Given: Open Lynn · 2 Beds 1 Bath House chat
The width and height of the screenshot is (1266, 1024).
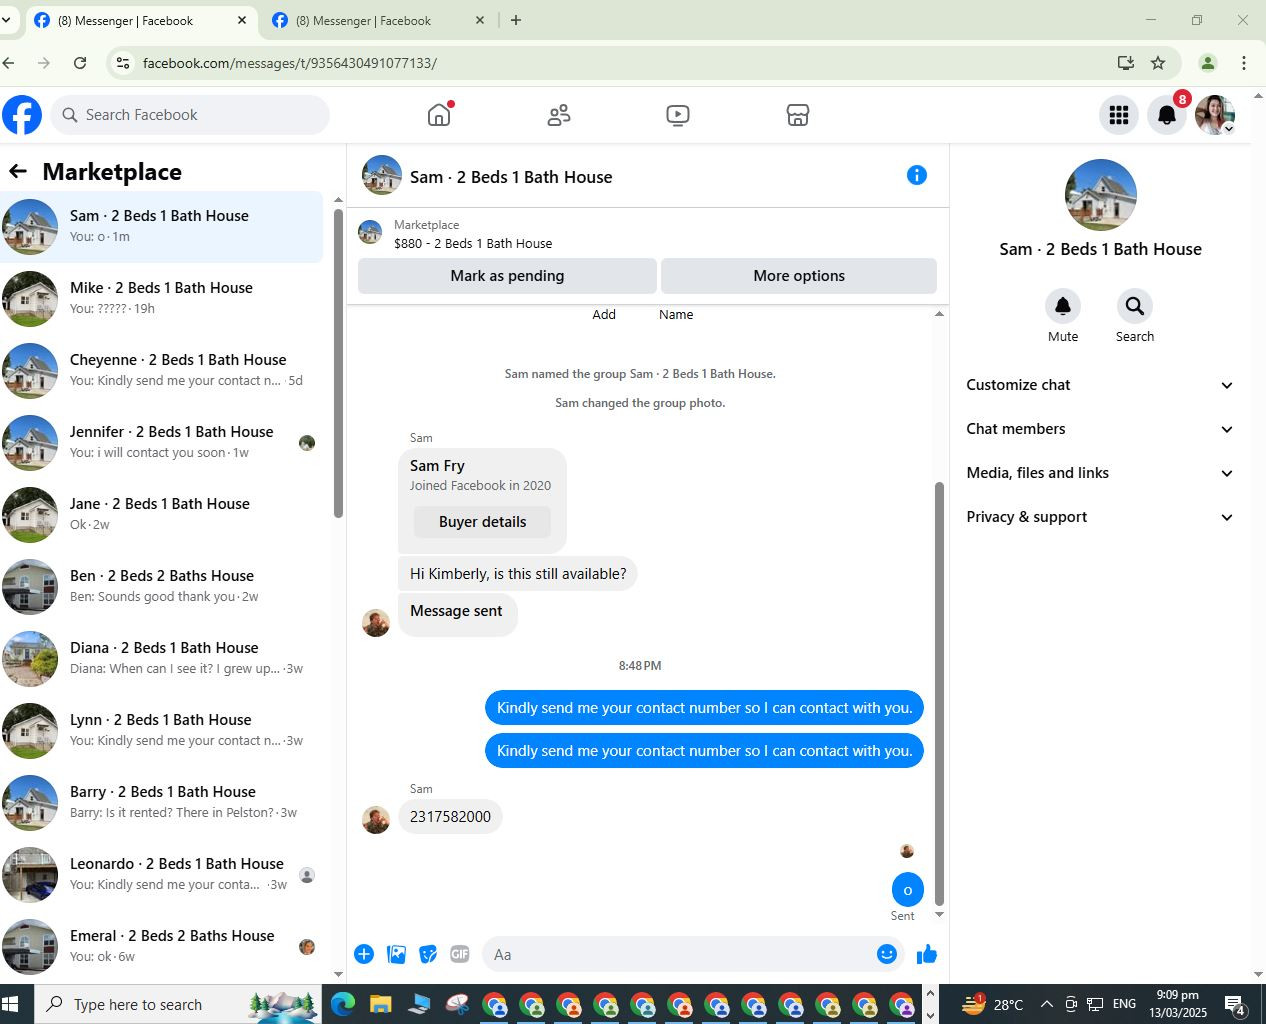Looking at the screenshot, I should click(162, 730).
